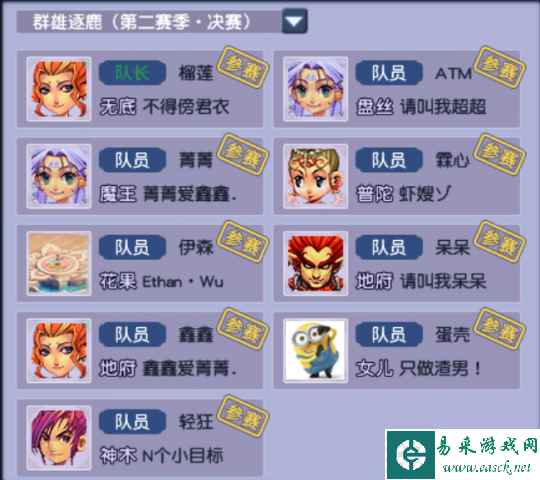Click the green 队长 badge for 榴莲
540x480 pixels.
[132, 73]
